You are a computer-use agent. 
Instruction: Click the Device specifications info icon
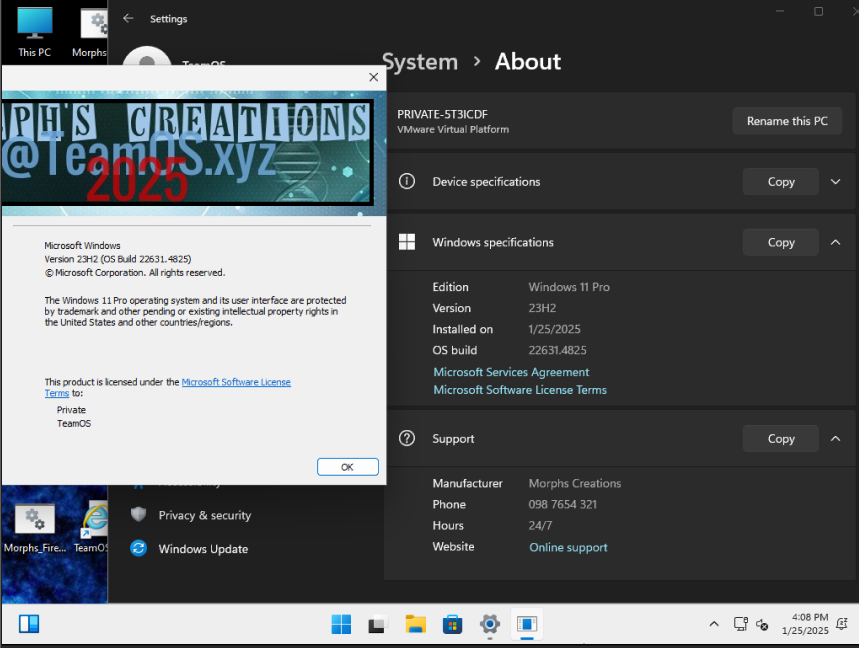pyautogui.click(x=406, y=181)
